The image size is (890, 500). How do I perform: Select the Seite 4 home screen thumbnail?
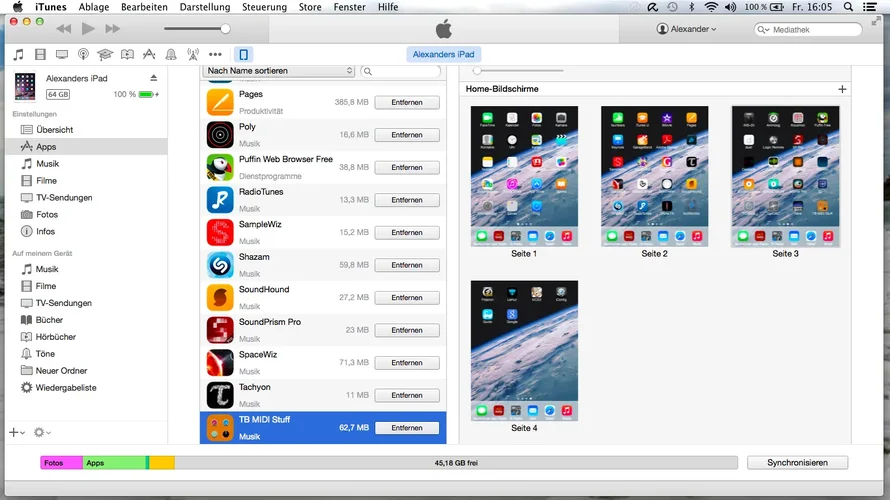524,350
